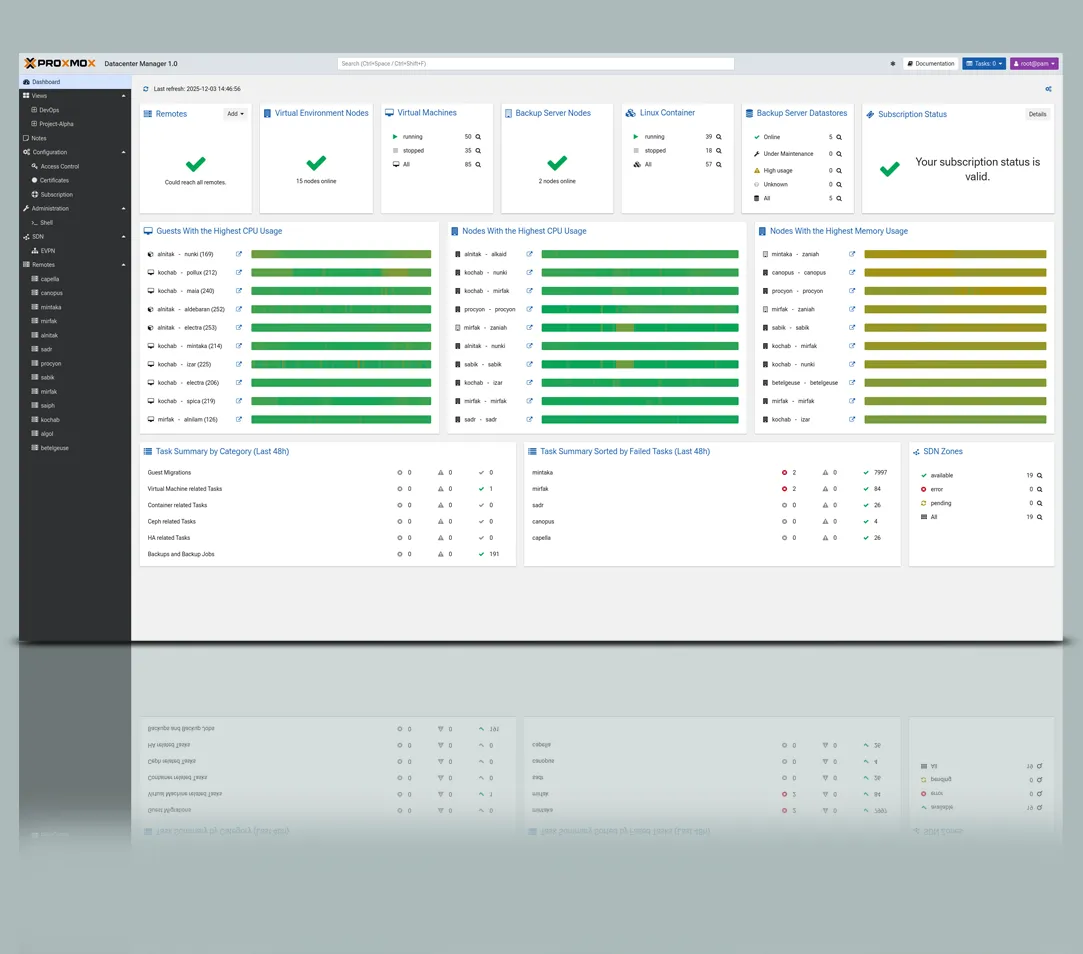Click magnifier next to stopped Linux Containers
The width and height of the screenshot is (1083, 954).
click(x=718, y=151)
